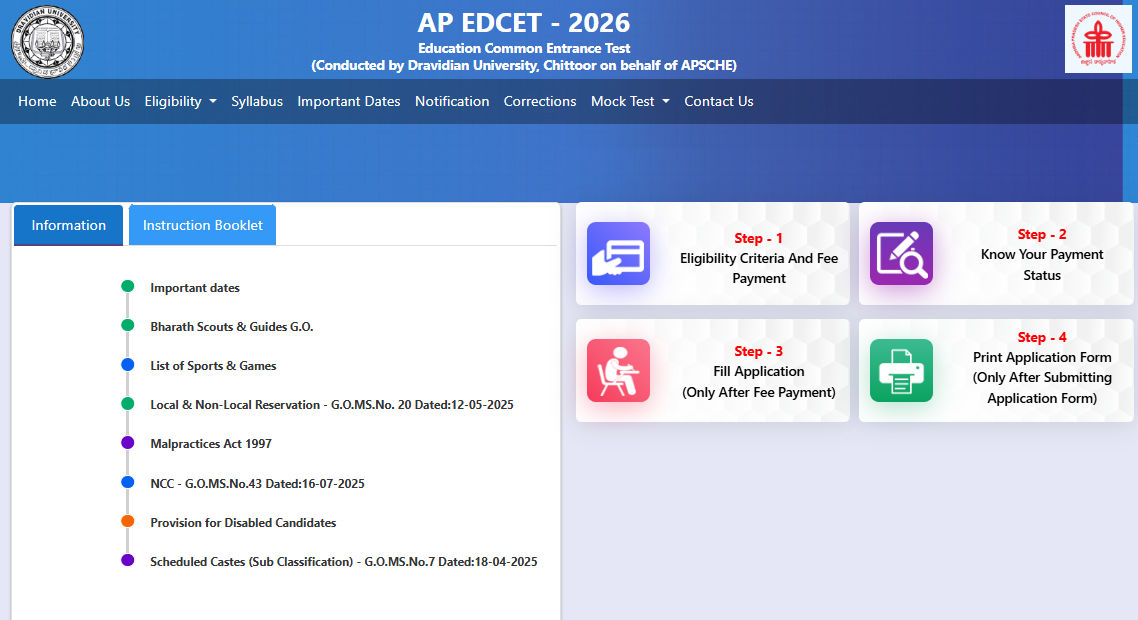Image resolution: width=1138 pixels, height=620 pixels.
Task: Go to the Home page
Action: pyautogui.click(x=37, y=102)
